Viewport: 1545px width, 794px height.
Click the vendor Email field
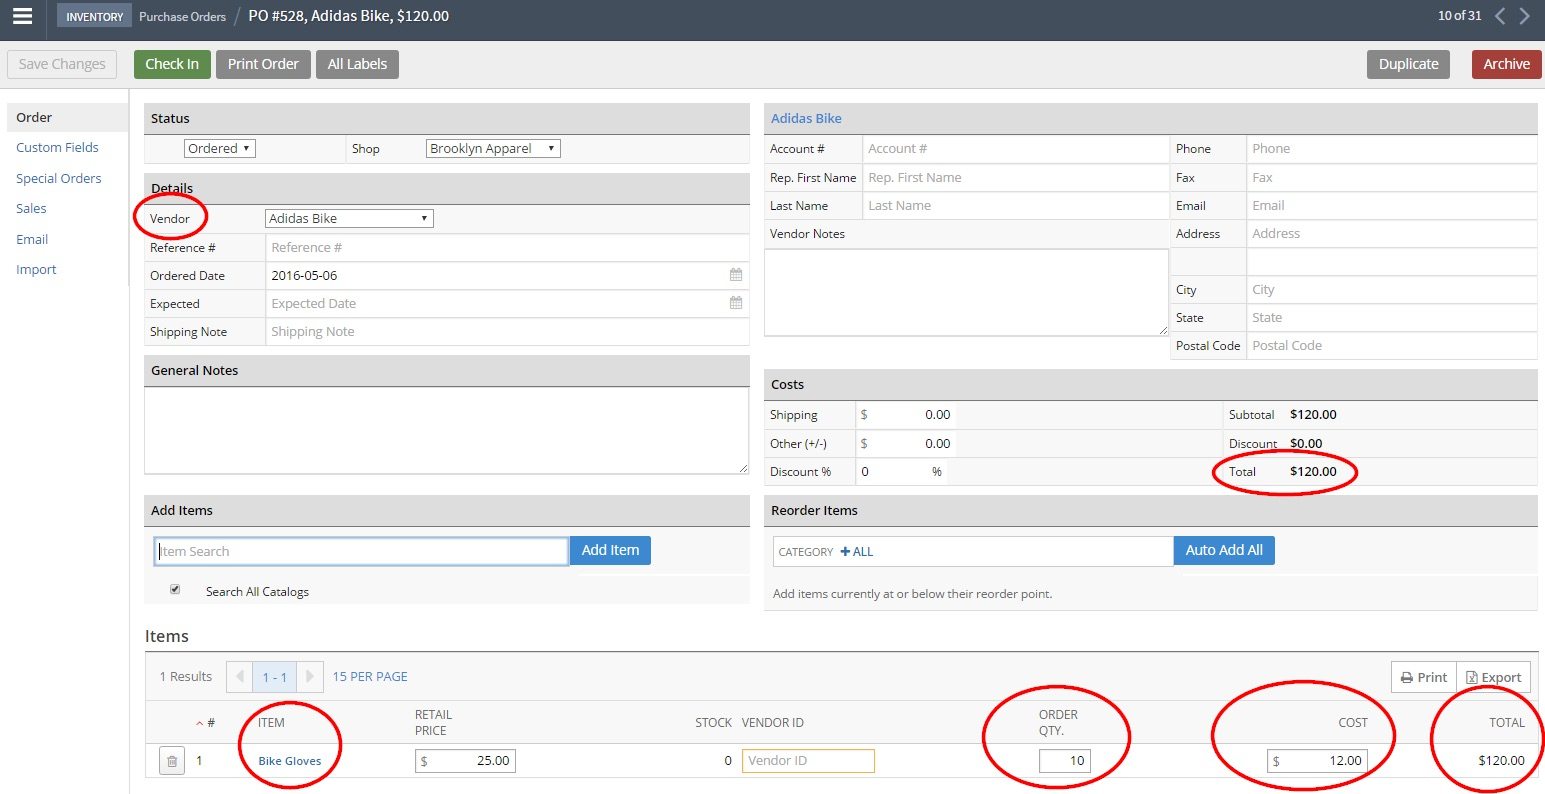pyautogui.click(x=1392, y=205)
